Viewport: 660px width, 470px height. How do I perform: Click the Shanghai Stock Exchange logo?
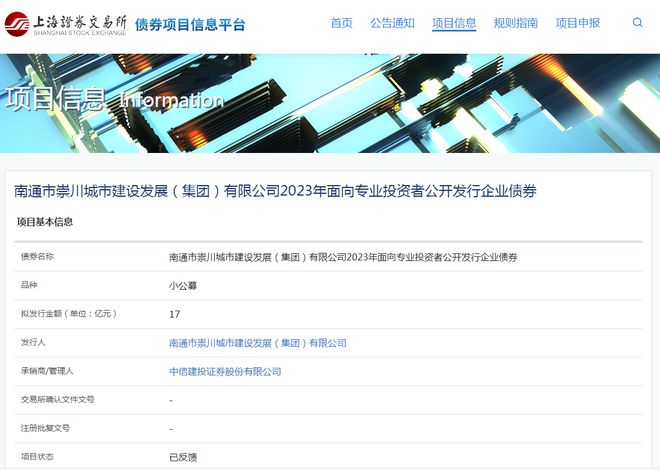pyautogui.click(x=64, y=24)
